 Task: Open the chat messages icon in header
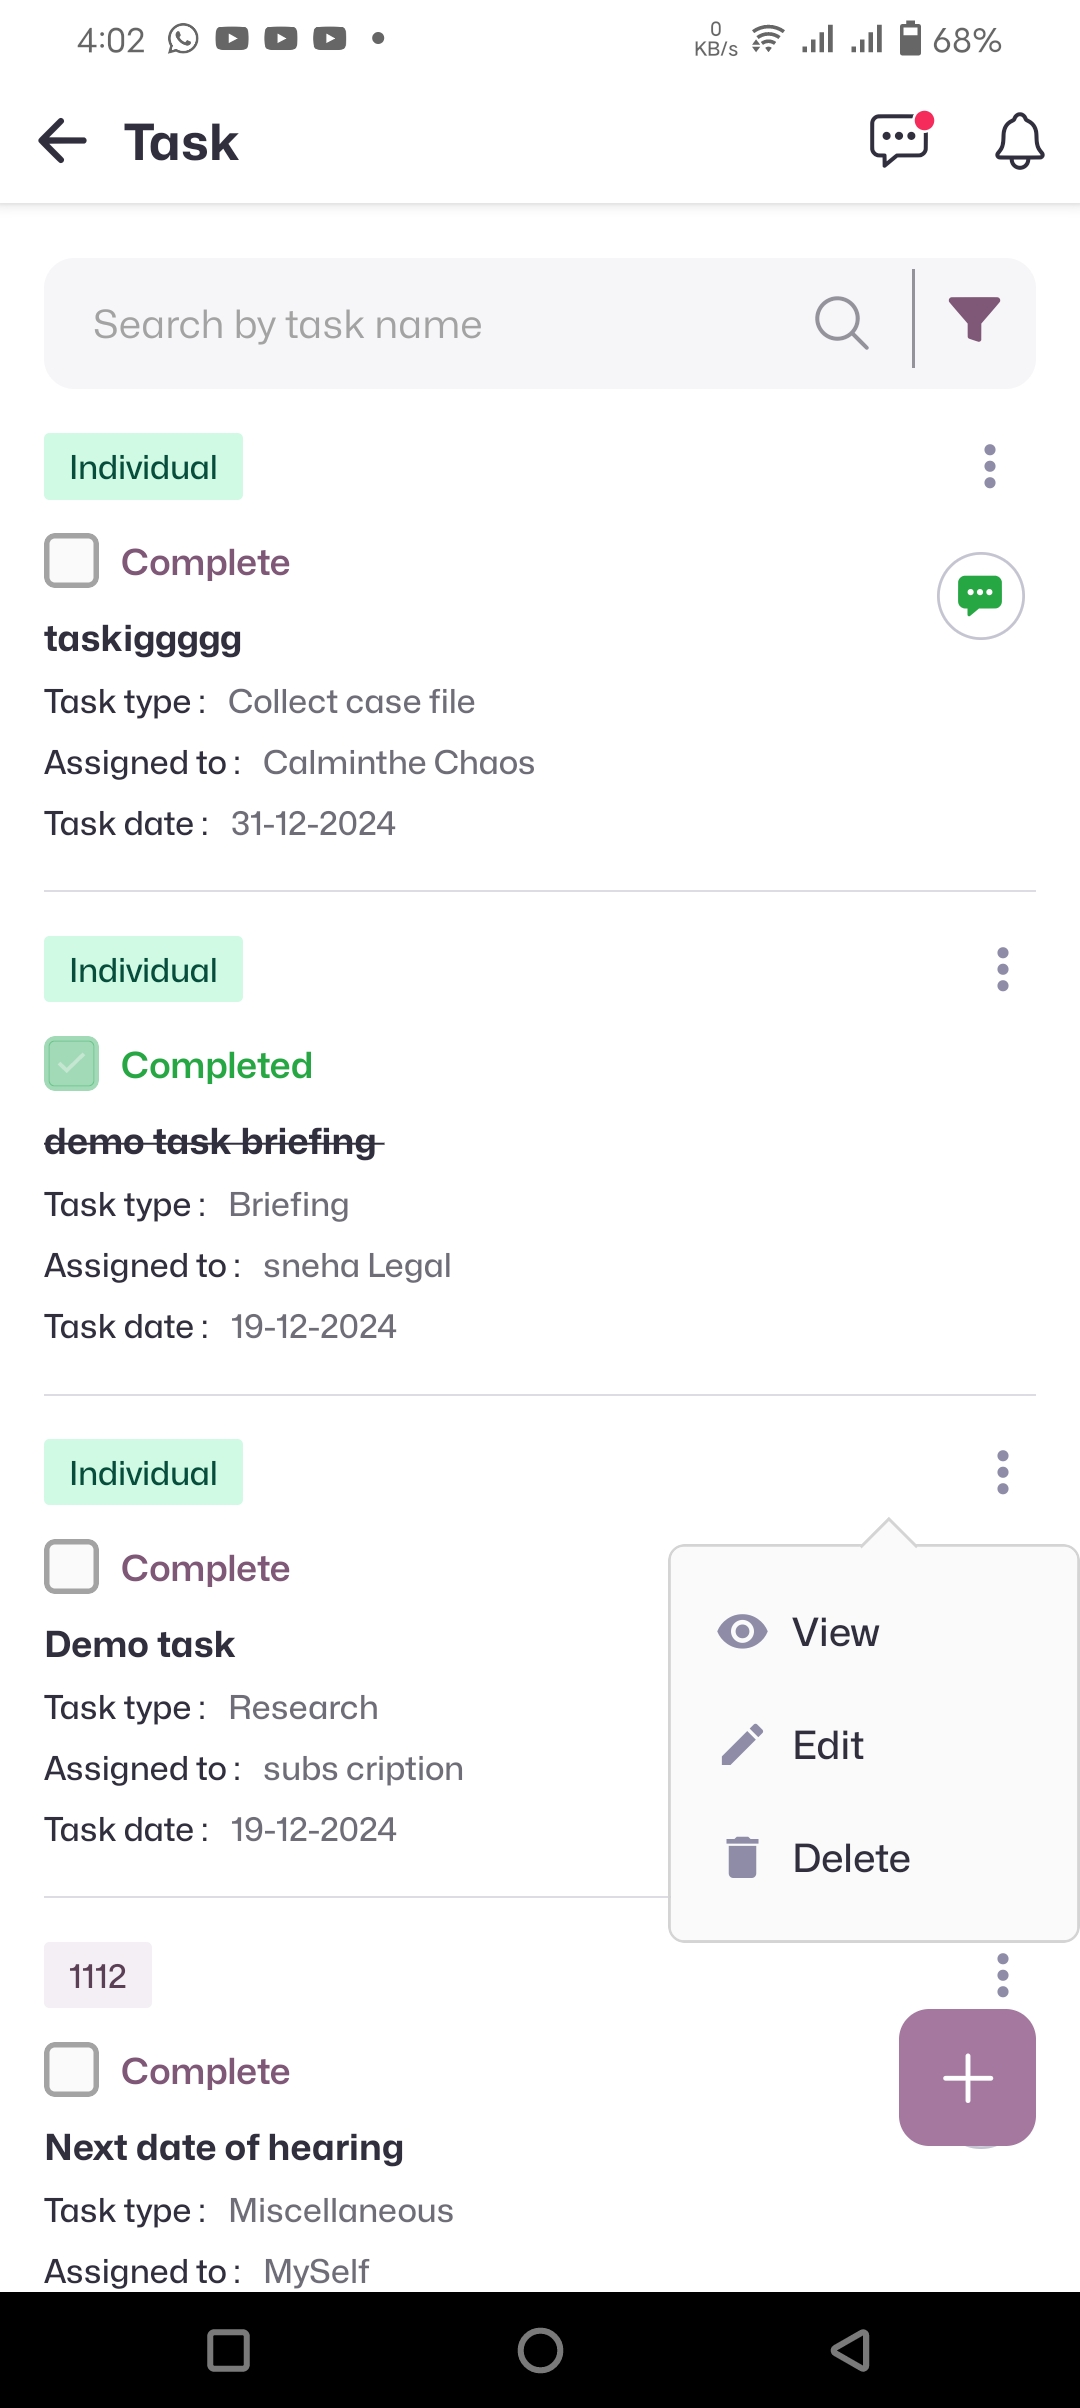900,140
